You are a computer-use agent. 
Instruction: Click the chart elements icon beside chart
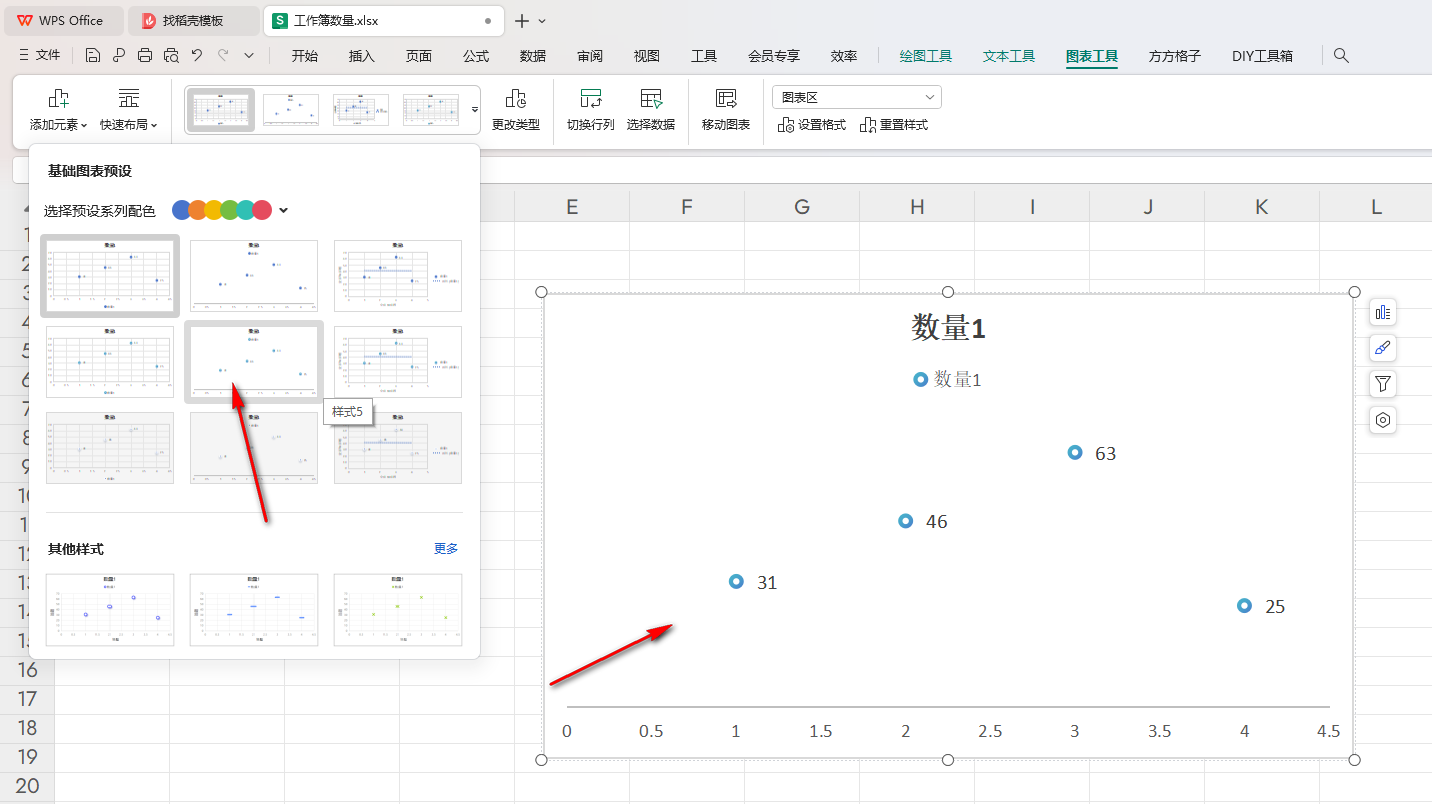tap(1383, 312)
